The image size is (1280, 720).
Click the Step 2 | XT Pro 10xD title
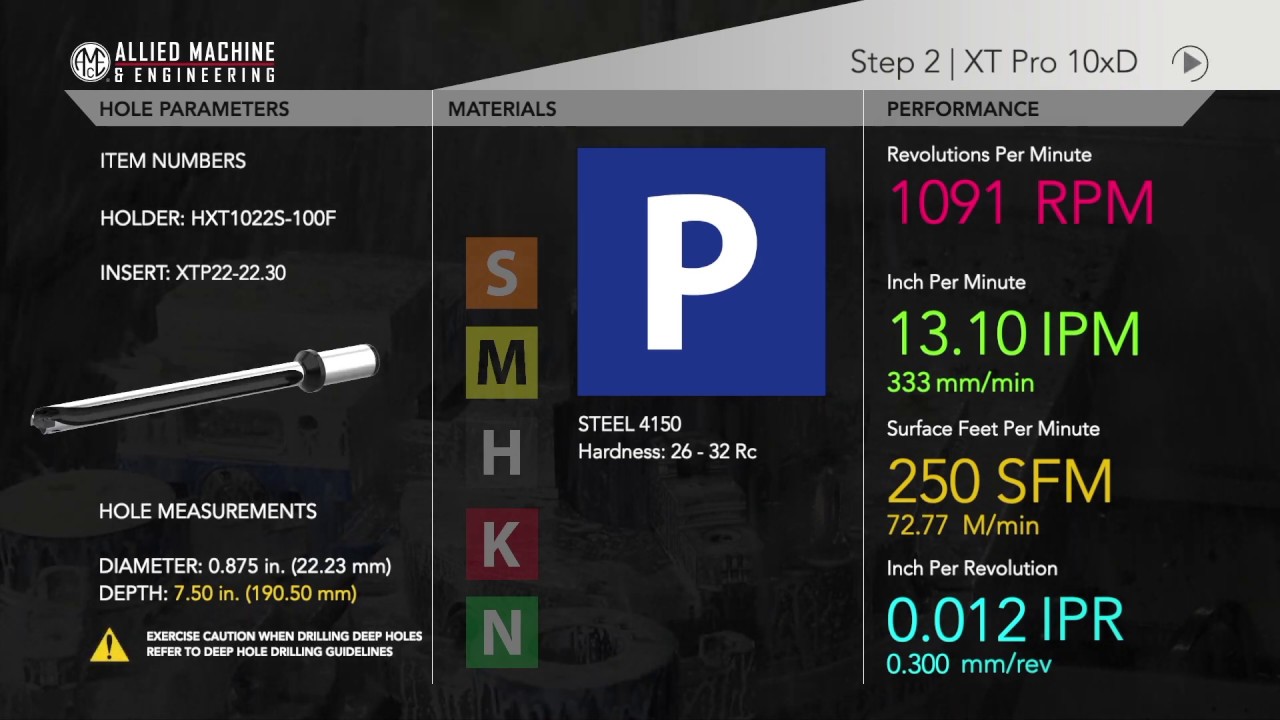994,62
